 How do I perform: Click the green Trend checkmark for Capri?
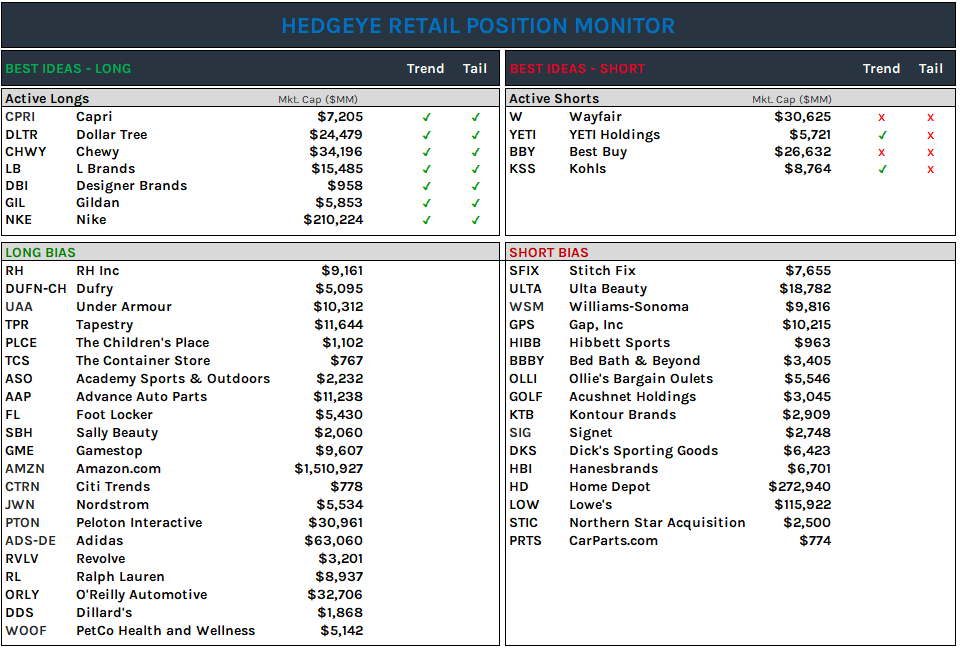pyautogui.click(x=427, y=116)
